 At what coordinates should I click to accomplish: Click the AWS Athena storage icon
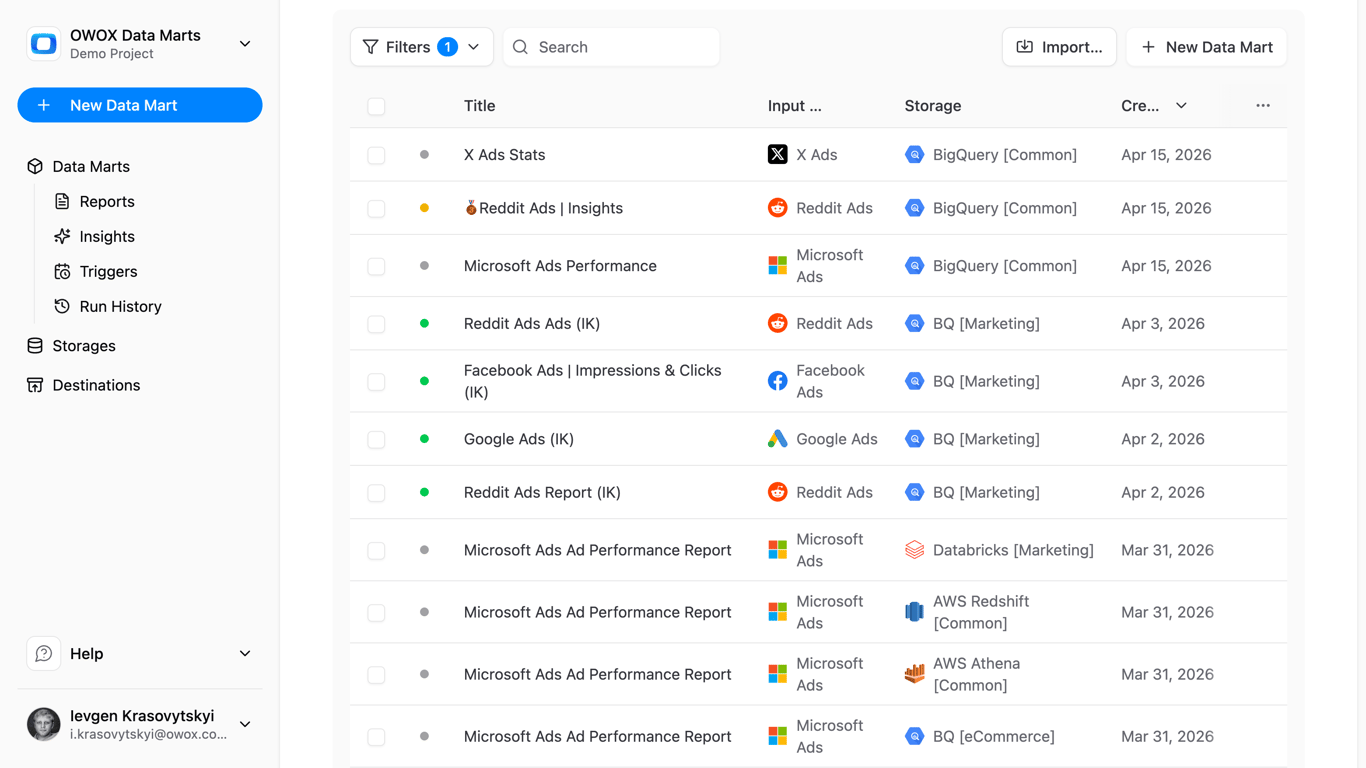914,674
